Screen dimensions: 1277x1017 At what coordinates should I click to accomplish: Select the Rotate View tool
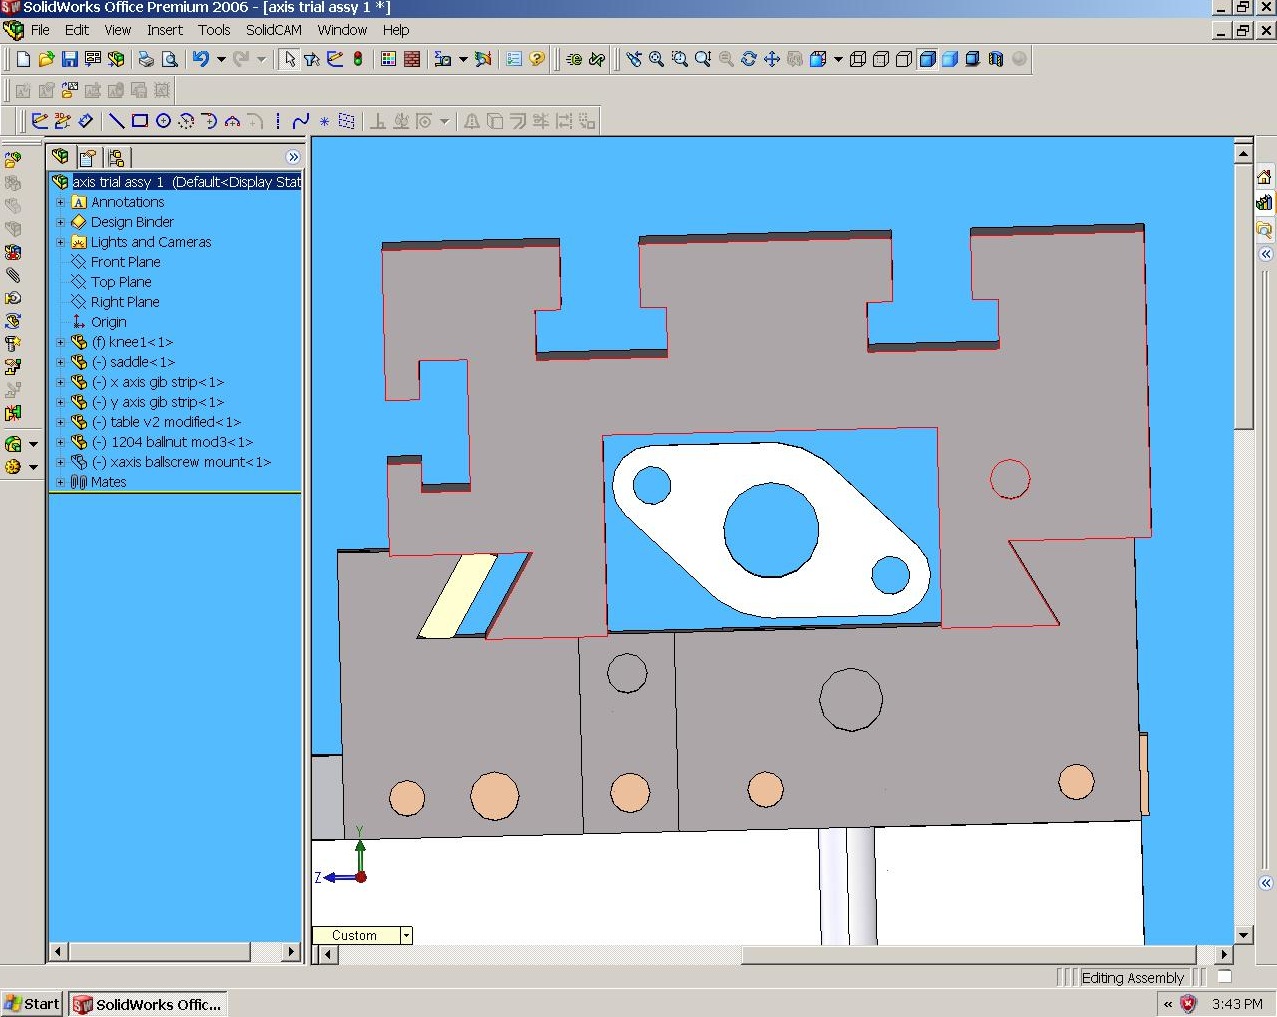click(x=748, y=60)
